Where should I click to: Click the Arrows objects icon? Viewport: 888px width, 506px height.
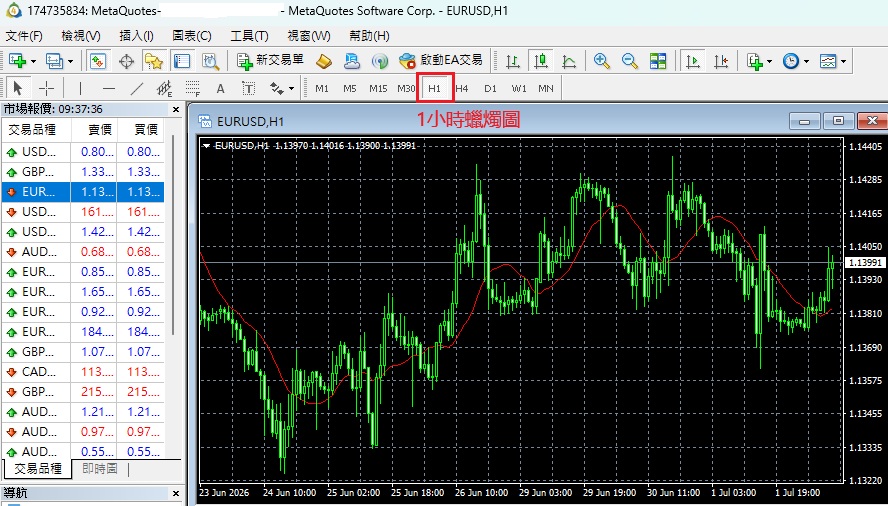pyautogui.click(x=276, y=88)
